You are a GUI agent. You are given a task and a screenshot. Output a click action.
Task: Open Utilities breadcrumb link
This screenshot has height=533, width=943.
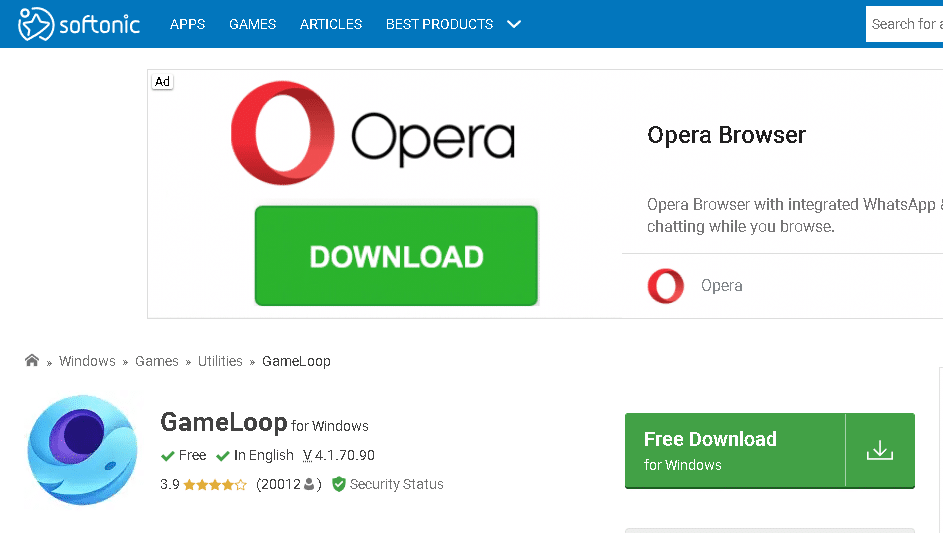point(220,361)
